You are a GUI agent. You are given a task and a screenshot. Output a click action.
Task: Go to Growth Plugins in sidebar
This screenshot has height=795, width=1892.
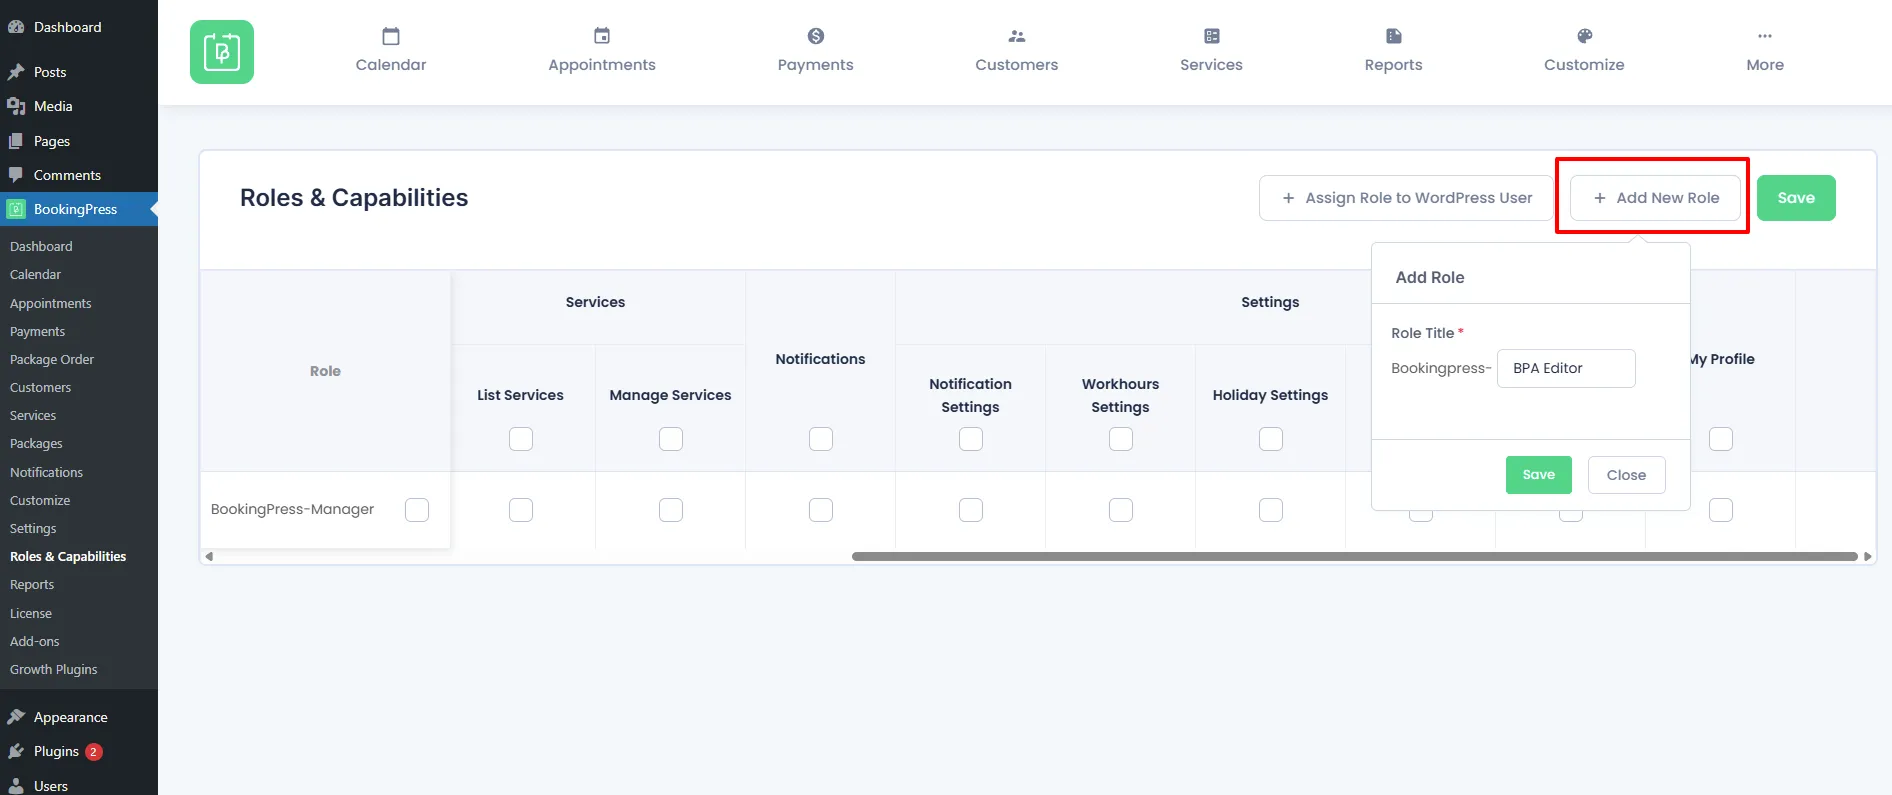pos(54,669)
